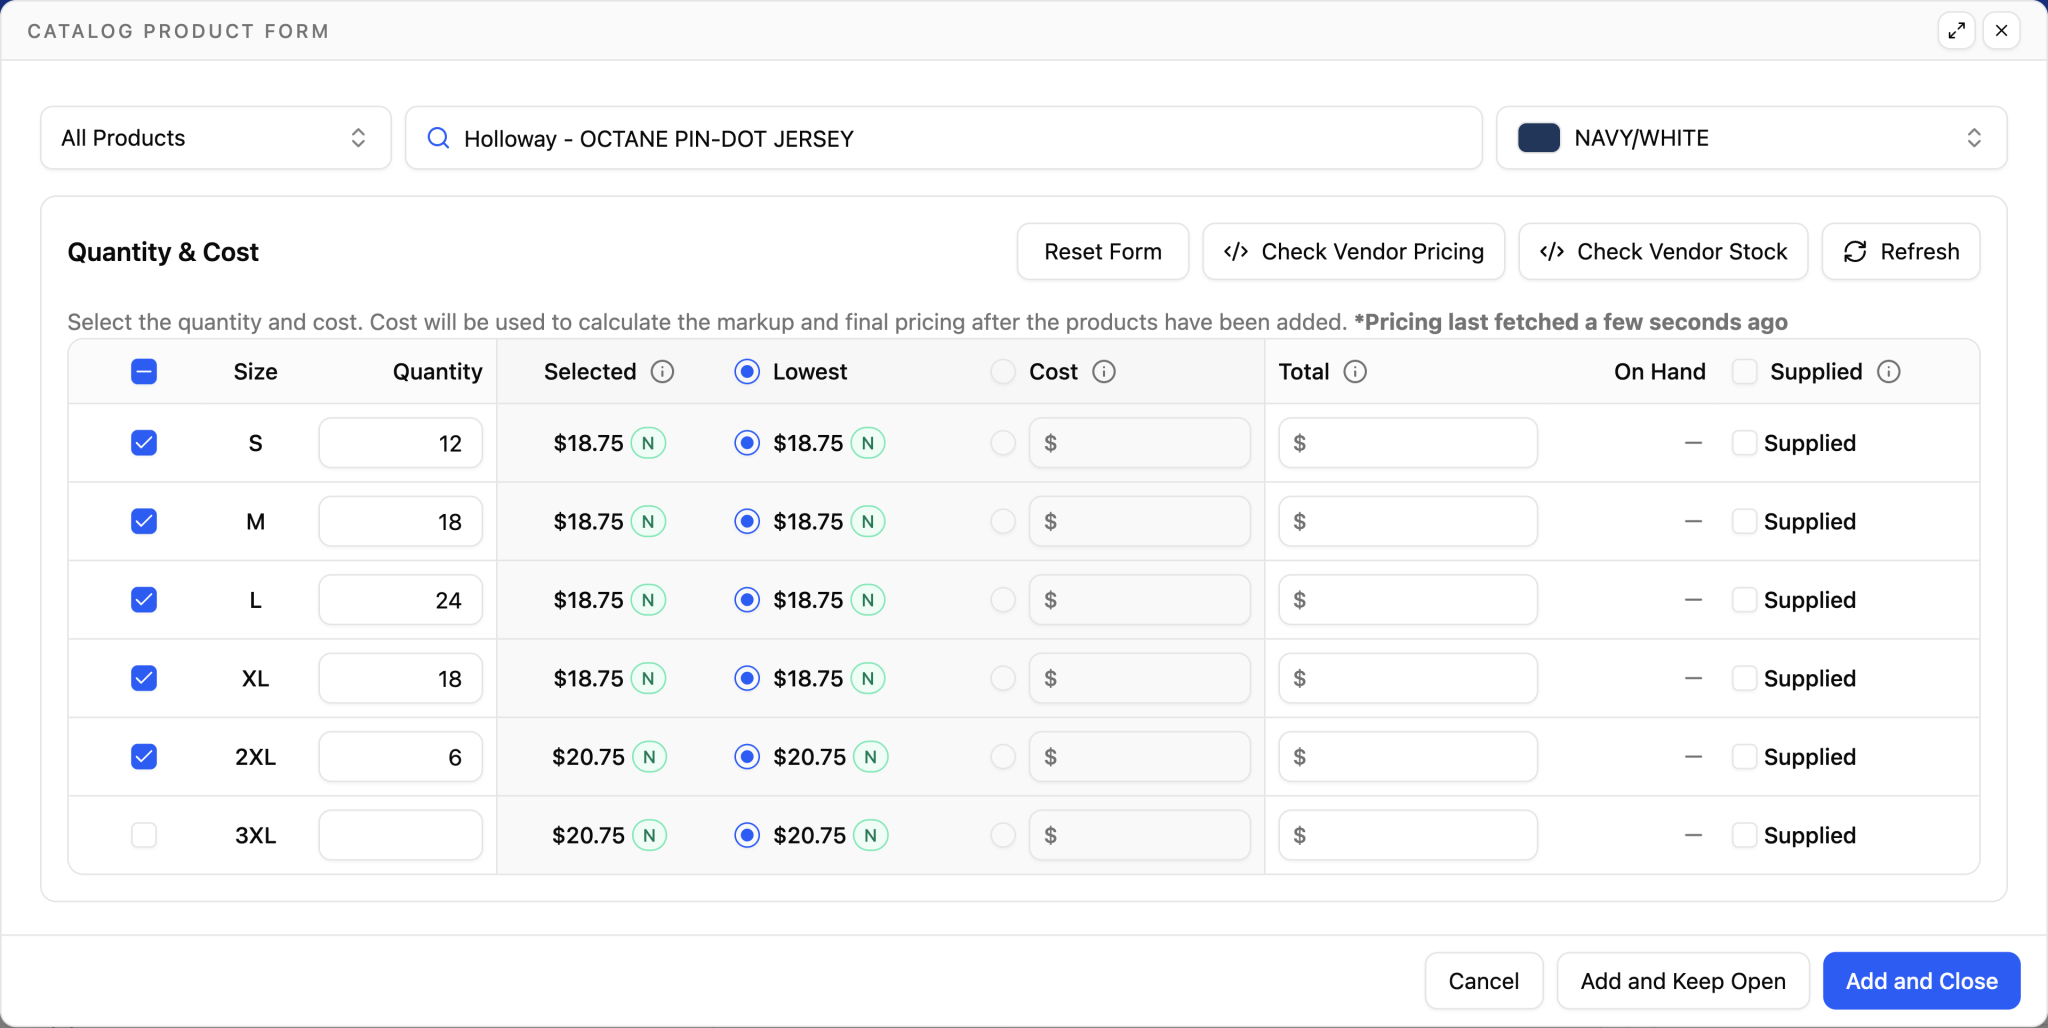Click the N badge beside L selected price
Viewport: 2048px width, 1028px height.
pyautogui.click(x=648, y=600)
